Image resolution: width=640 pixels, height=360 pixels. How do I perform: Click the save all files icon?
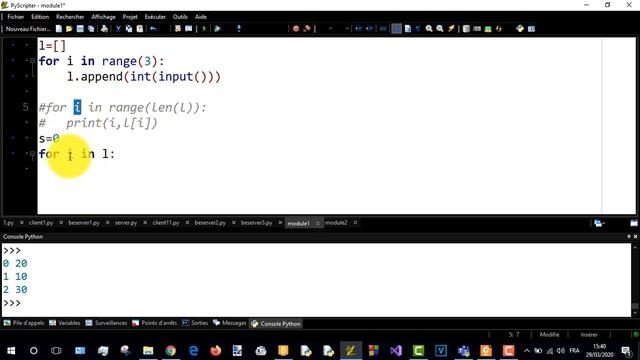pyautogui.click(x=91, y=29)
